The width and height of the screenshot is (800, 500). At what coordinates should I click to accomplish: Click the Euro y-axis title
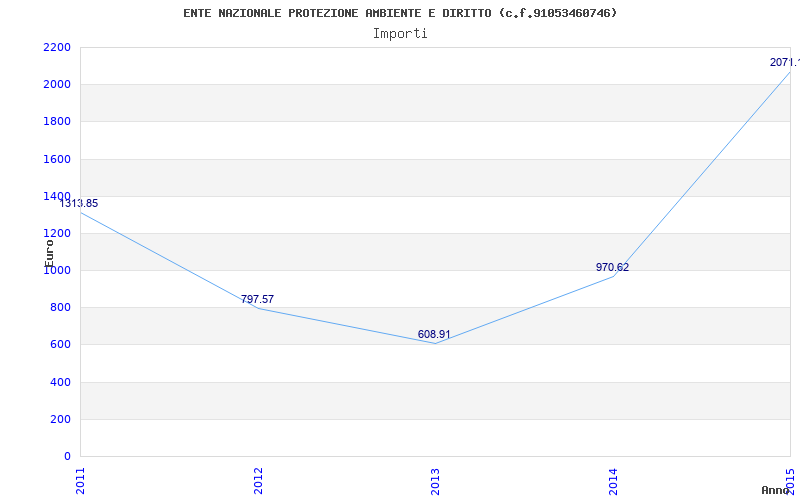49,250
